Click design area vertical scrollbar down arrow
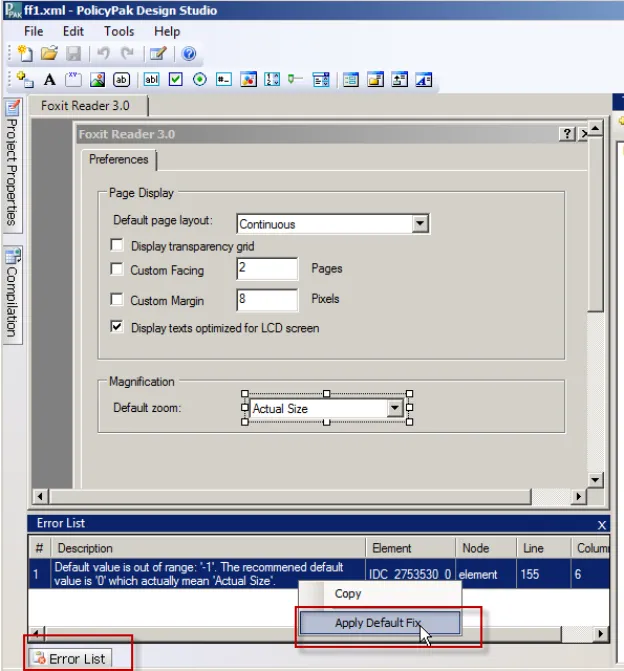The image size is (624, 671). pos(595,479)
